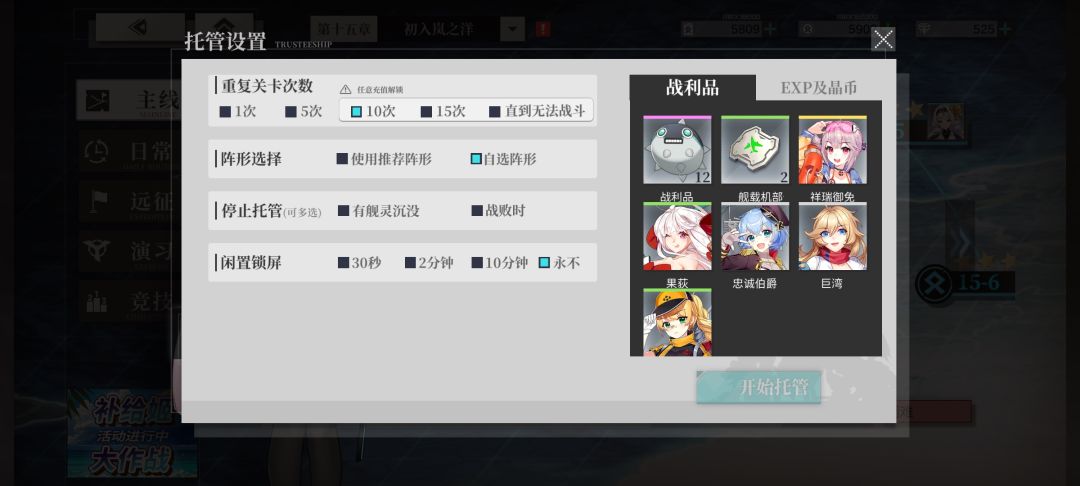Select the 1次 repeat option
This screenshot has width=1080, height=486.
(238, 112)
